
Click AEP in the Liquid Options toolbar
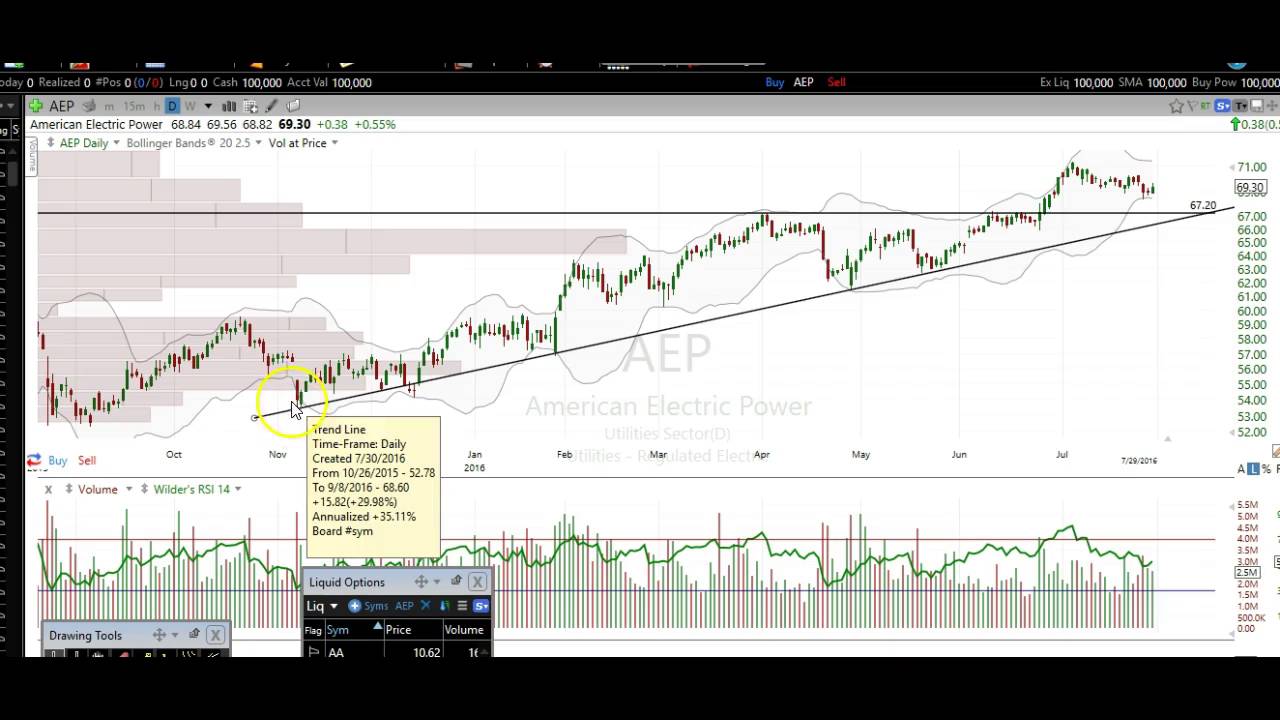coord(404,606)
